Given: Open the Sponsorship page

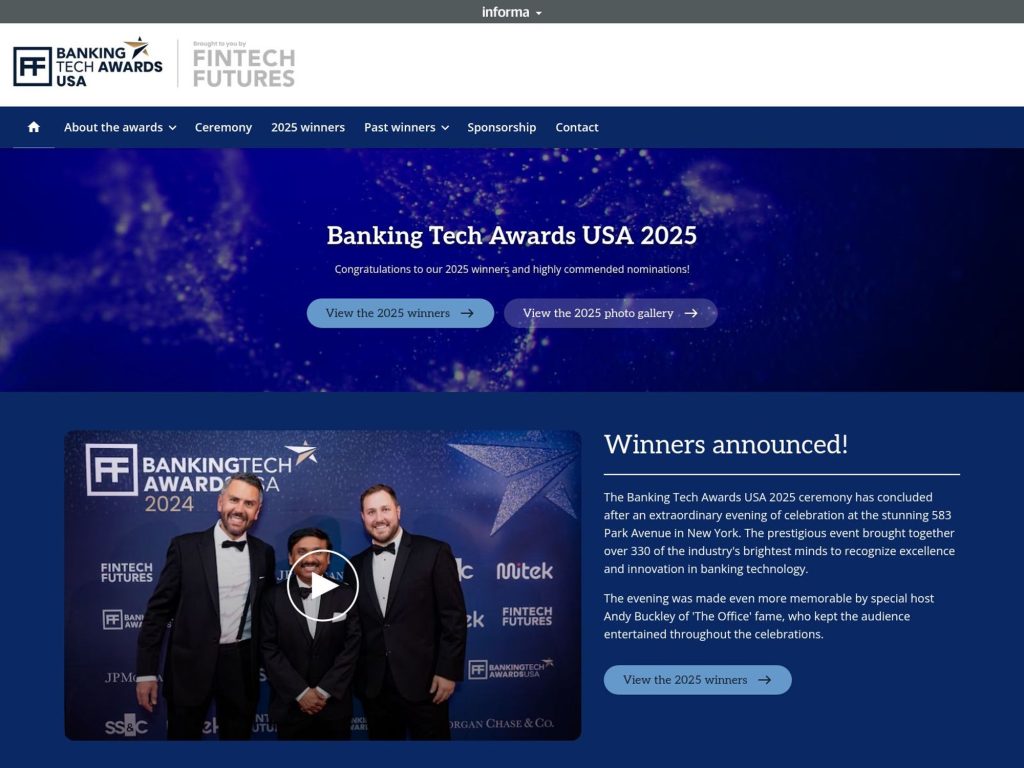Looking at the screenshot, I should (501, 127).
